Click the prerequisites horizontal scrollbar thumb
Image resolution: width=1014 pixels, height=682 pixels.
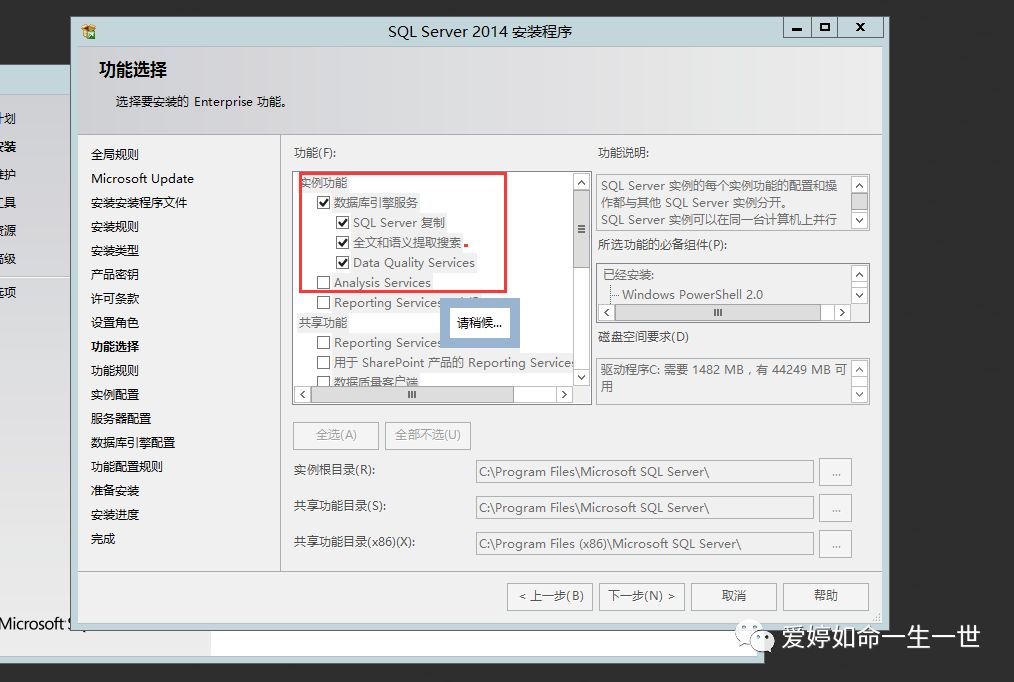(x=718, y=312)
